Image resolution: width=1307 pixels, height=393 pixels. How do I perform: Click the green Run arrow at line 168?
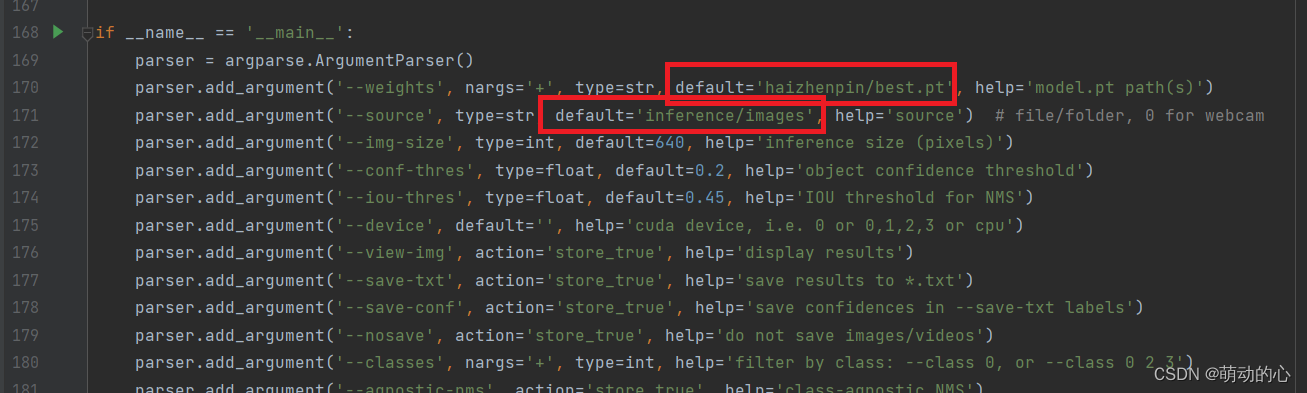(x=57, y=32)
